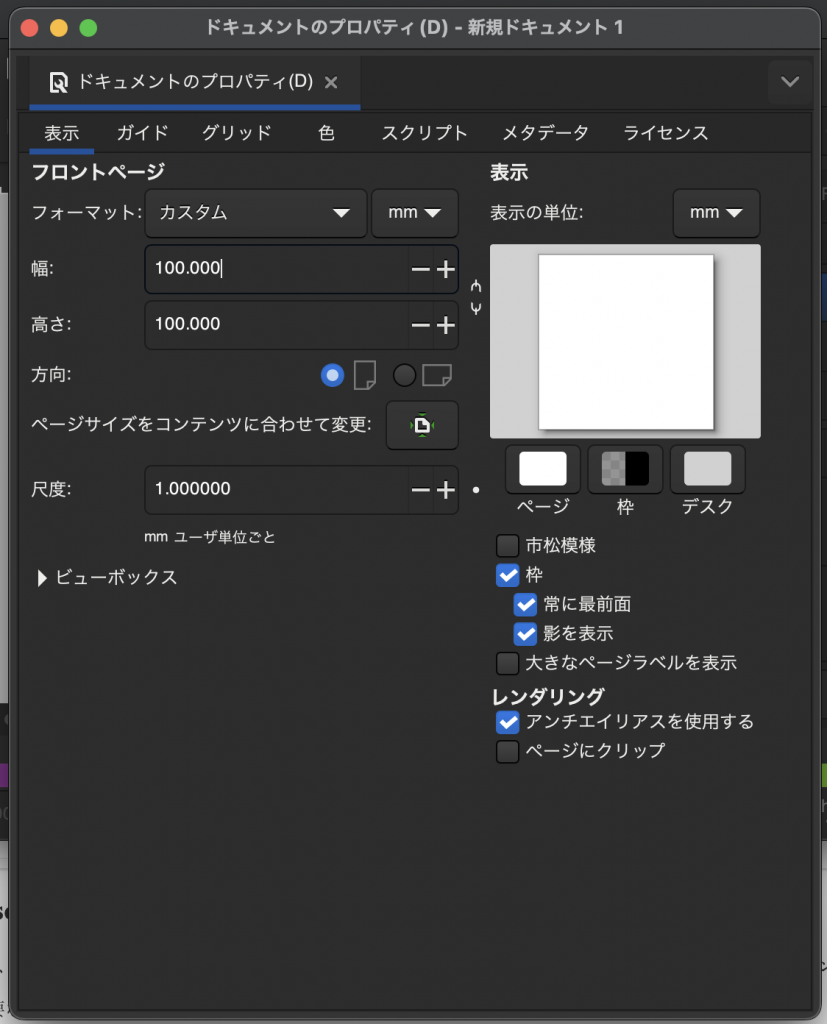Decrease 尺度 scale with minus button
Viewport: 827px width, 1024px height.
(x=421, y=490)
